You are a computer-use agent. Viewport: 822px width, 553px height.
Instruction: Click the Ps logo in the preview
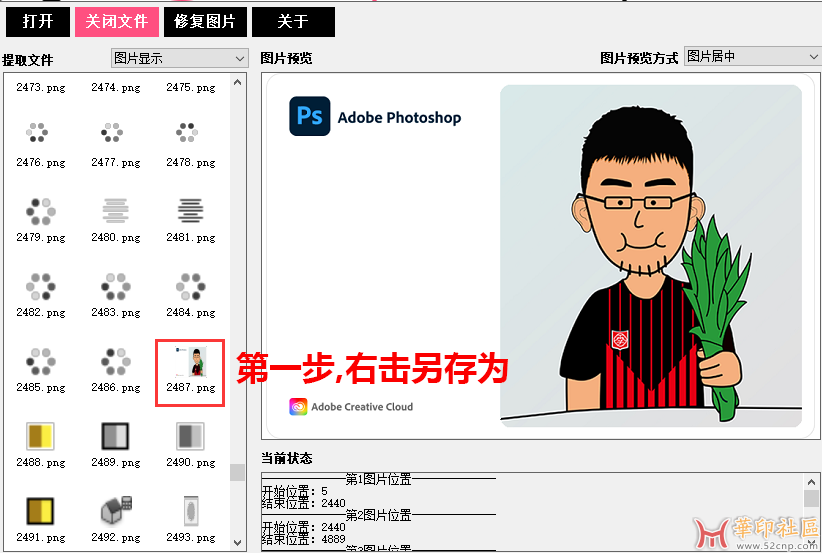click(310, 116)
